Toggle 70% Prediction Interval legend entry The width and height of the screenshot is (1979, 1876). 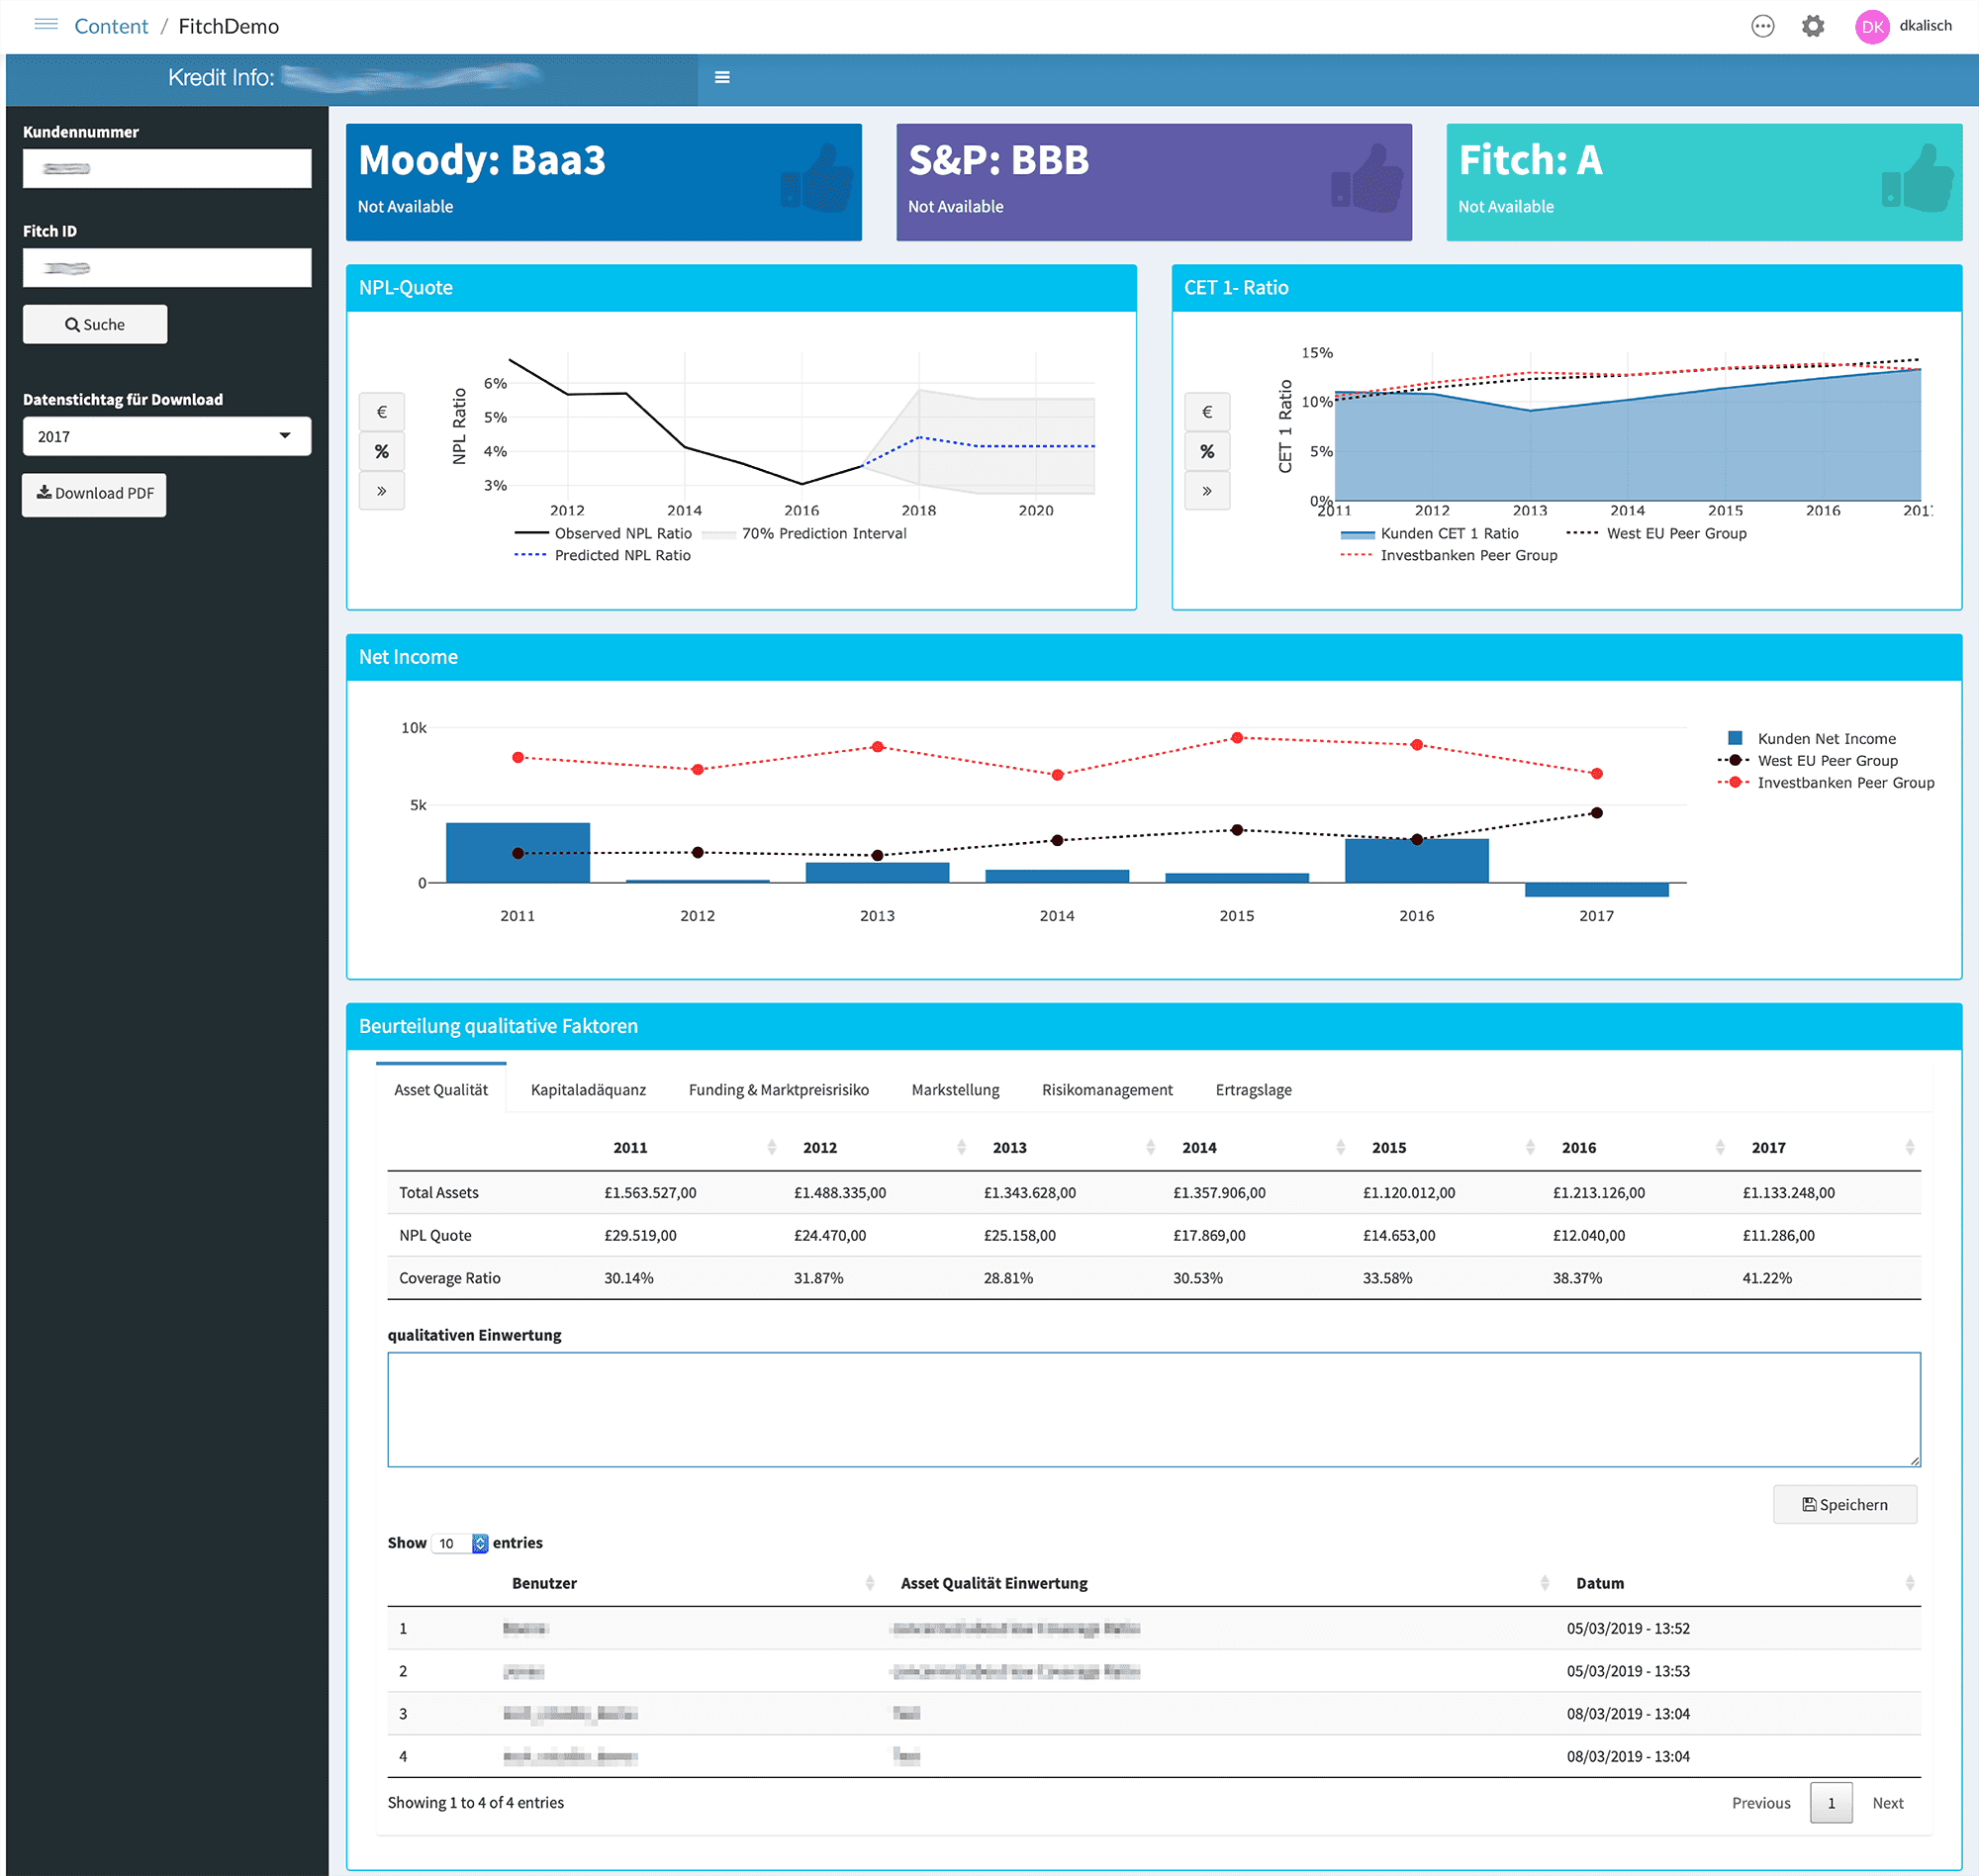tap(804, 534)
